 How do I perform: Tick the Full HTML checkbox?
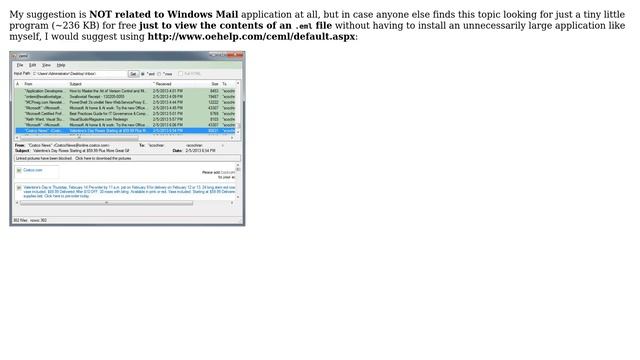coord(180,74)
